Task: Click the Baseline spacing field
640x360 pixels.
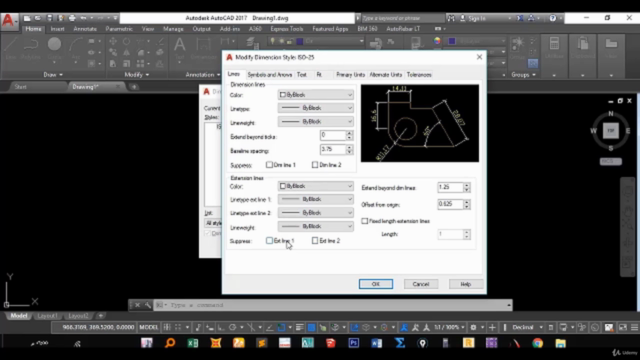Action: 333,149
